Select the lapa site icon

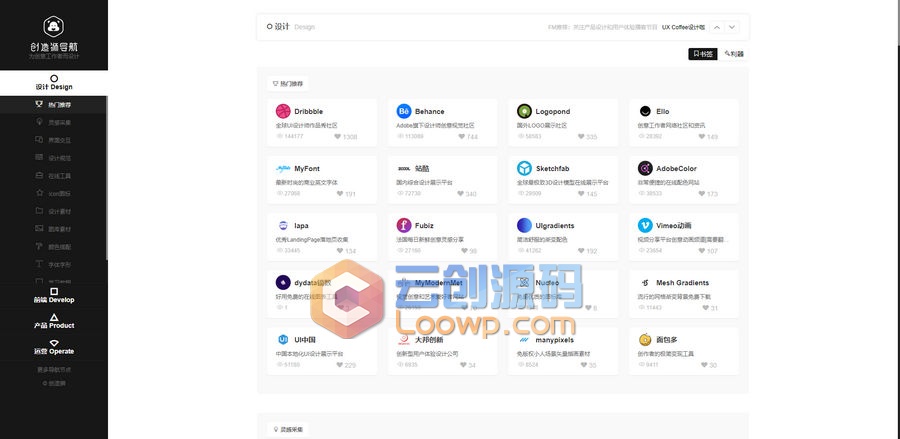coord(283,226)
